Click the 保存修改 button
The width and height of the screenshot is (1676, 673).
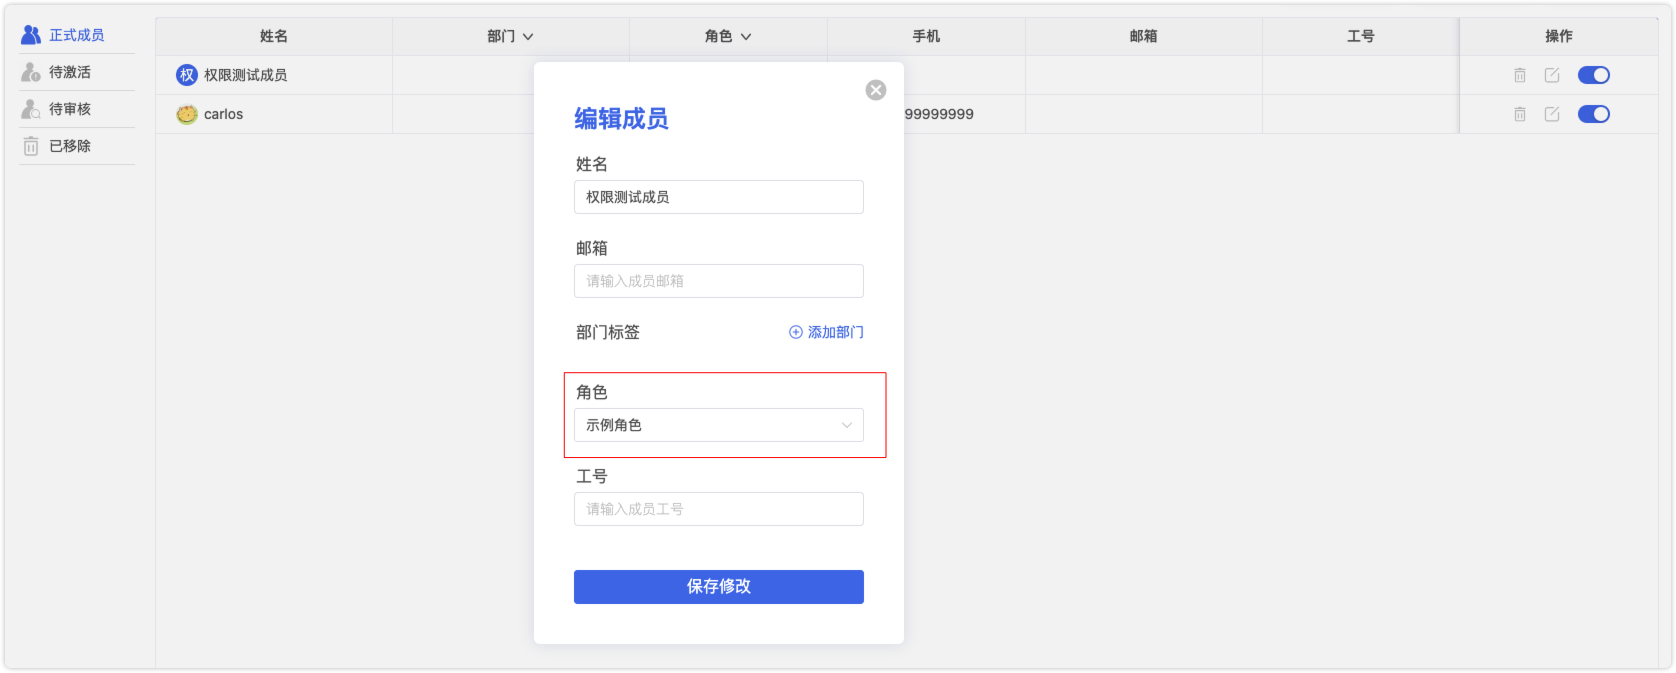point(719,587)
